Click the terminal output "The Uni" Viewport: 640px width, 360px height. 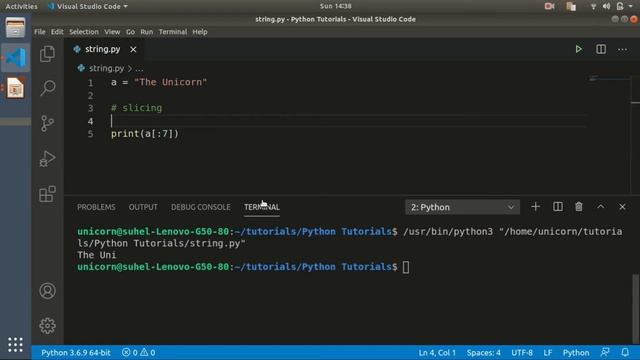[97, 255]
